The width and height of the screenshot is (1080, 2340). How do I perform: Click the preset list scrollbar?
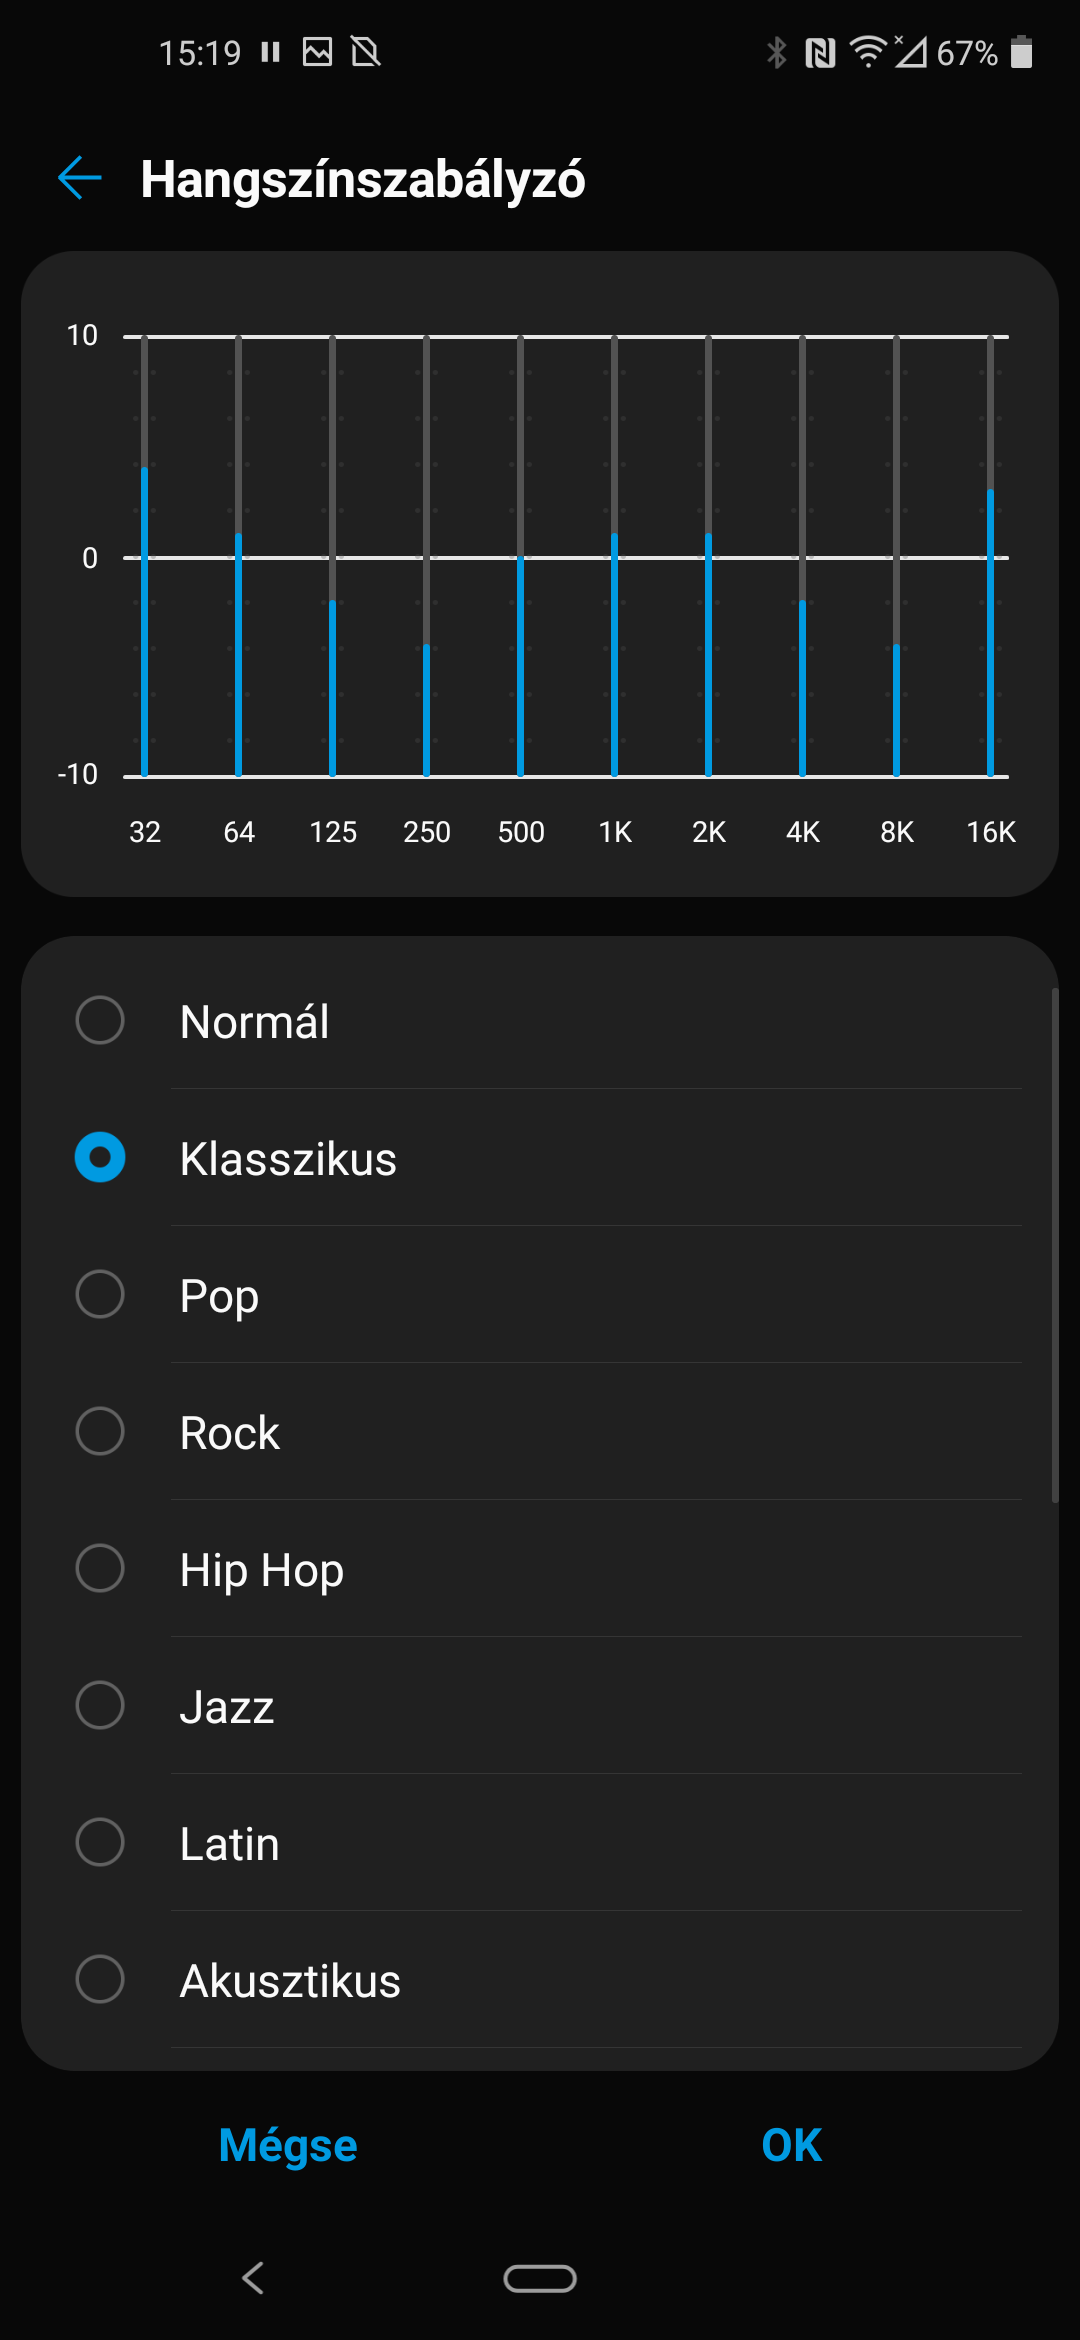(1055, 1245)
